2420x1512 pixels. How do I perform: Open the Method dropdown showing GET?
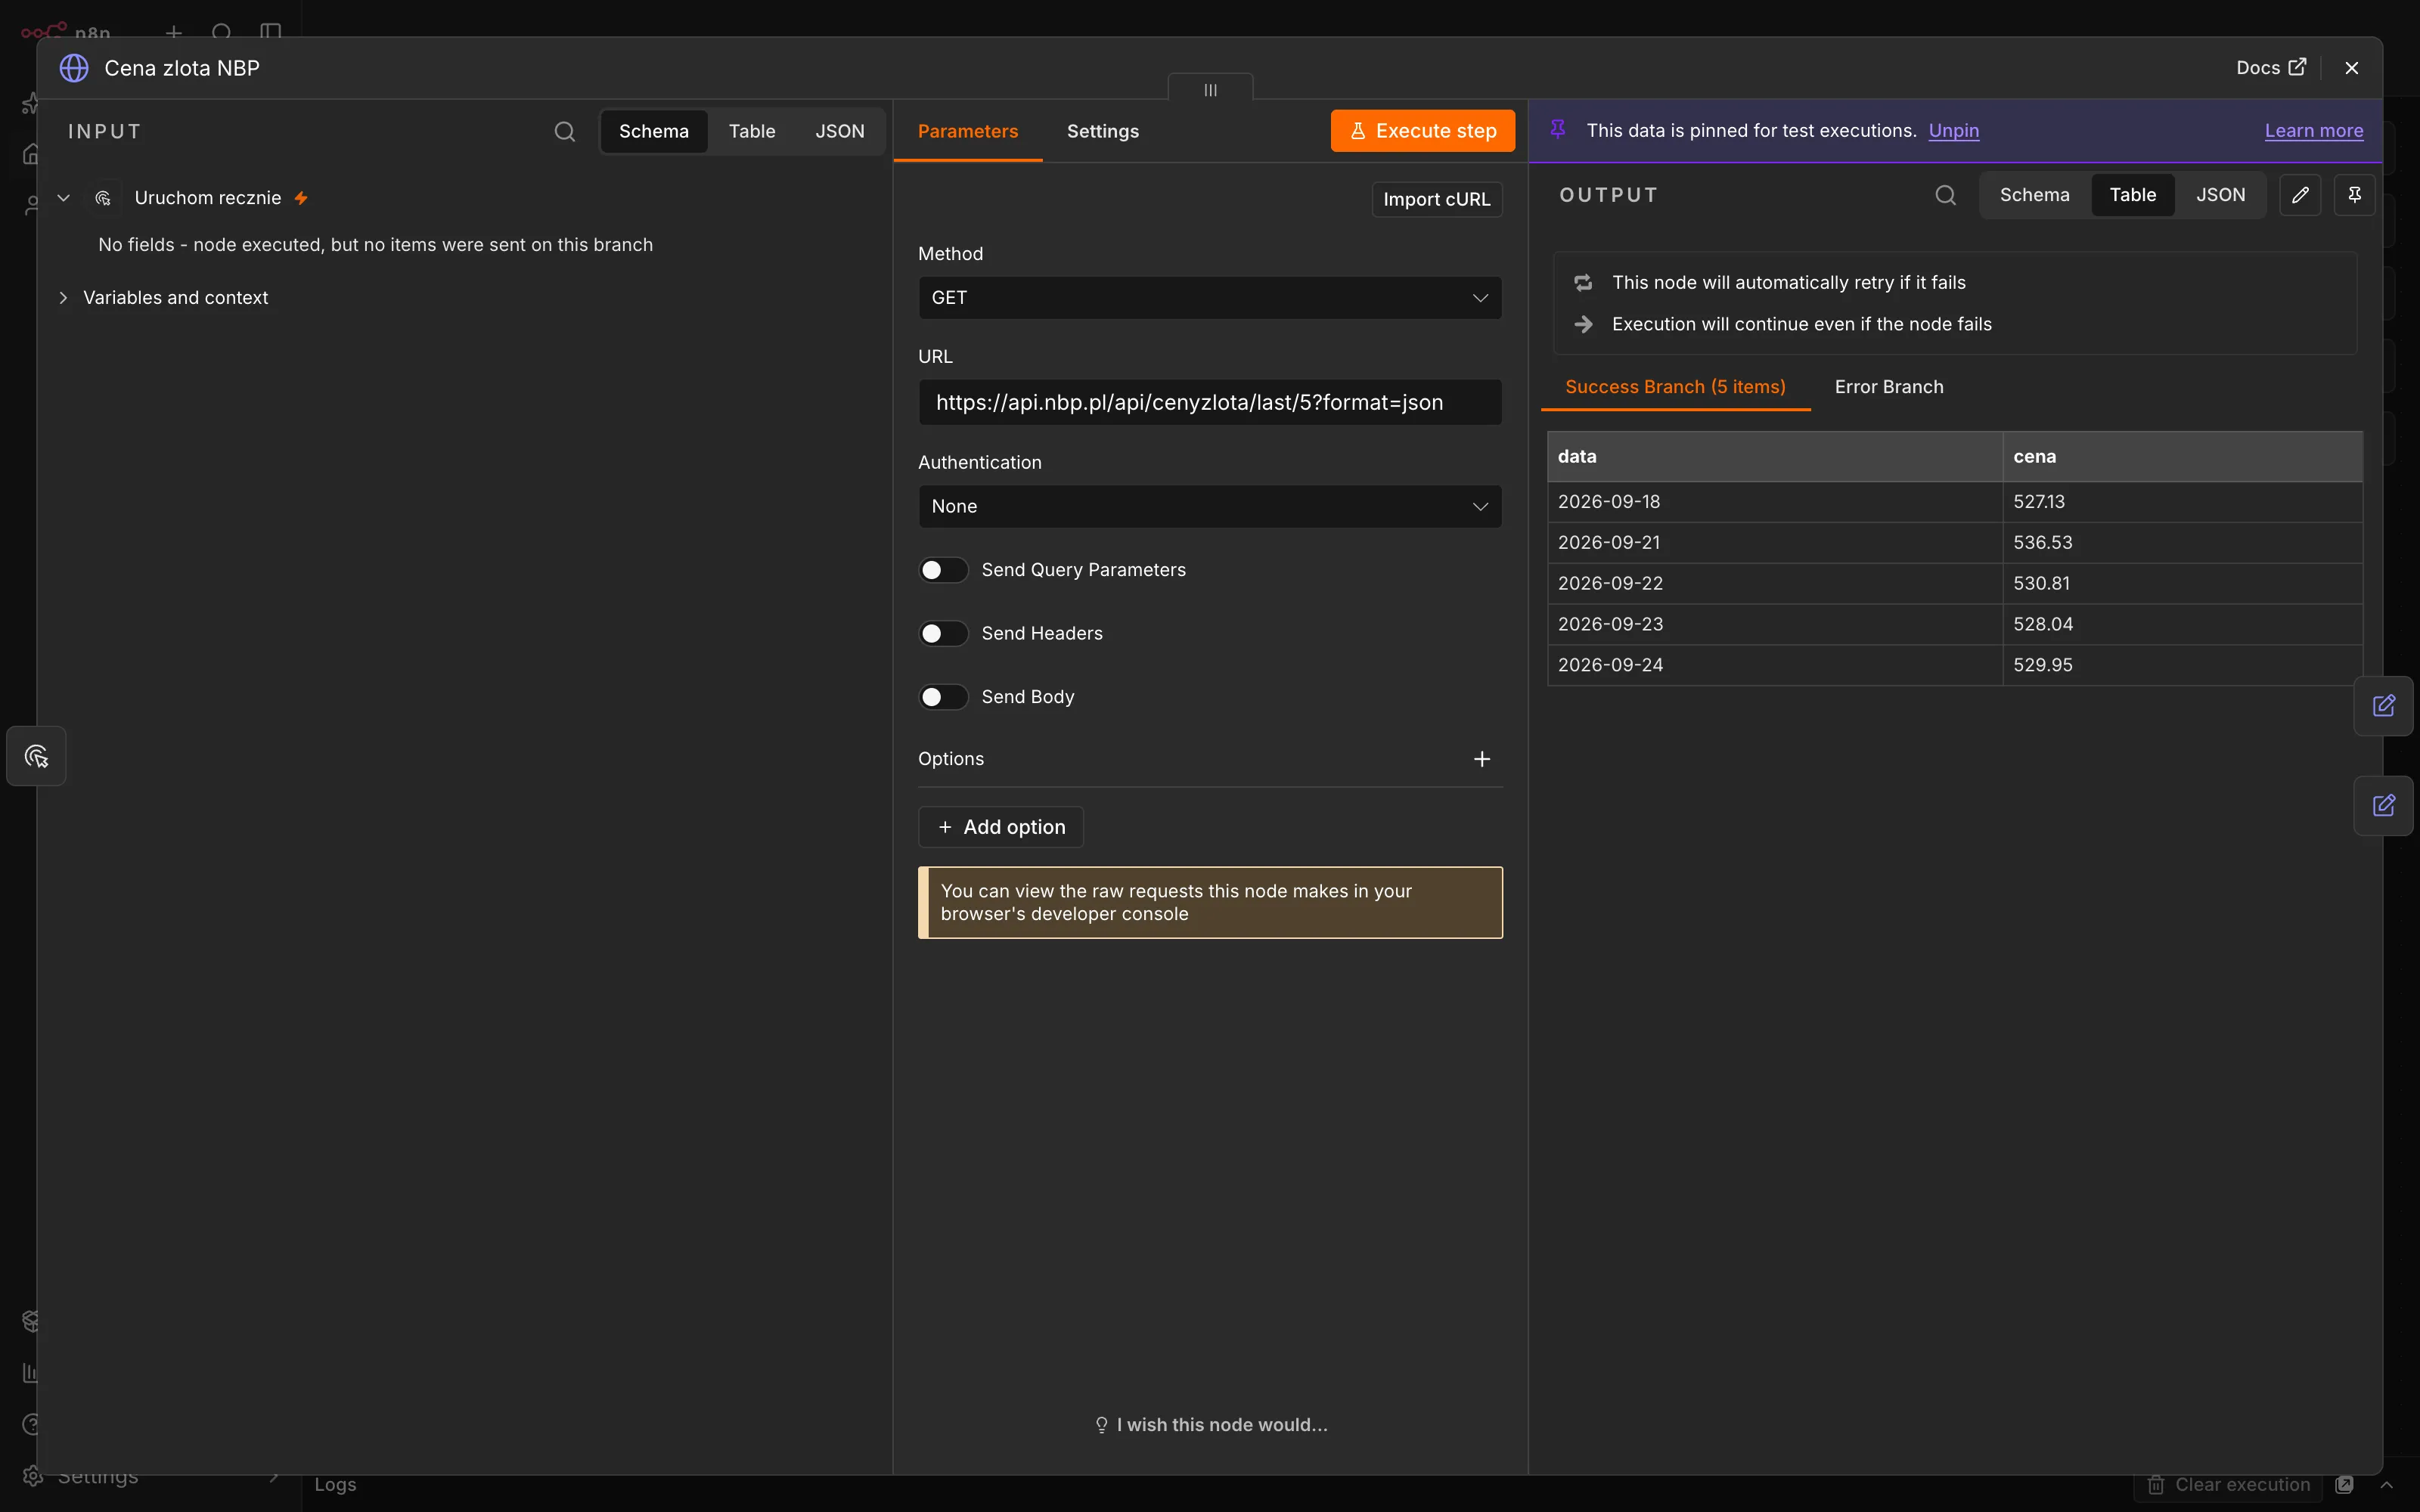click(1210, 298)
